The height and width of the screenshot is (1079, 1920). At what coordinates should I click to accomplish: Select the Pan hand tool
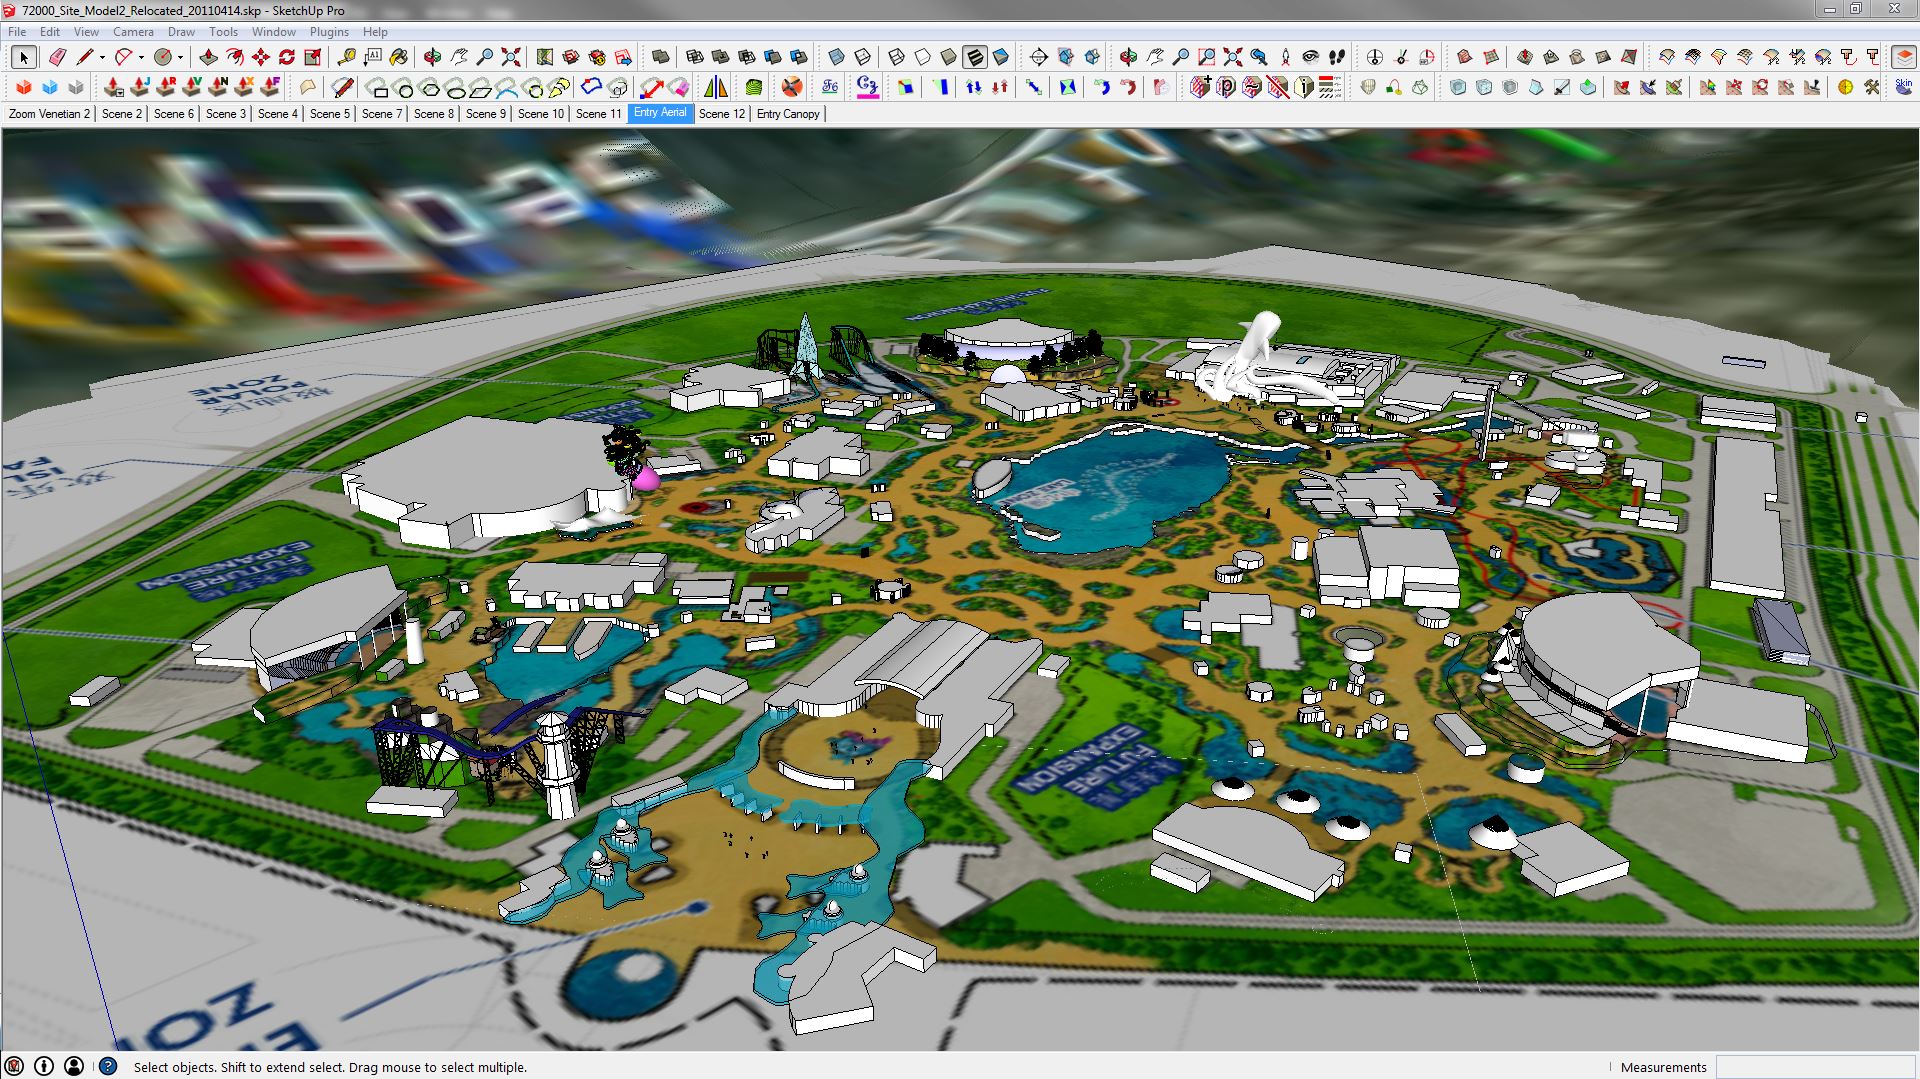pyautogui.click(x=459, y=57)
